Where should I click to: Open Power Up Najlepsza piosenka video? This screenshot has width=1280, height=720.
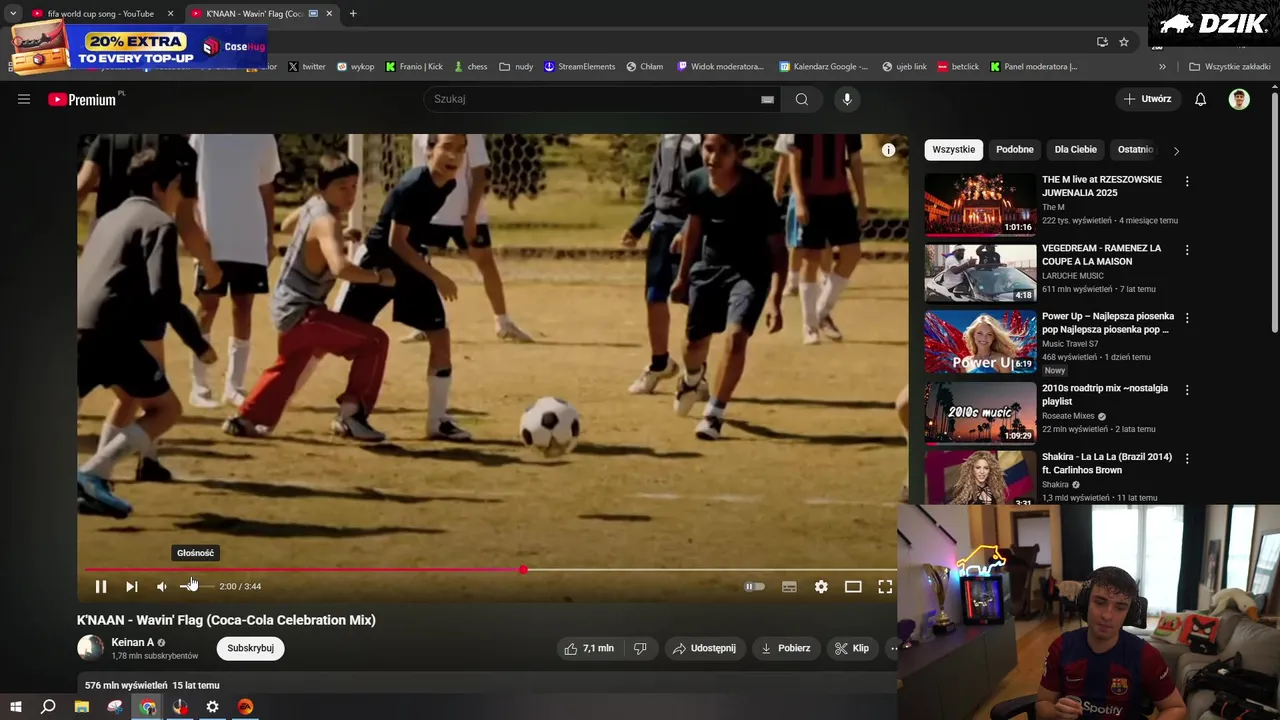980,341
